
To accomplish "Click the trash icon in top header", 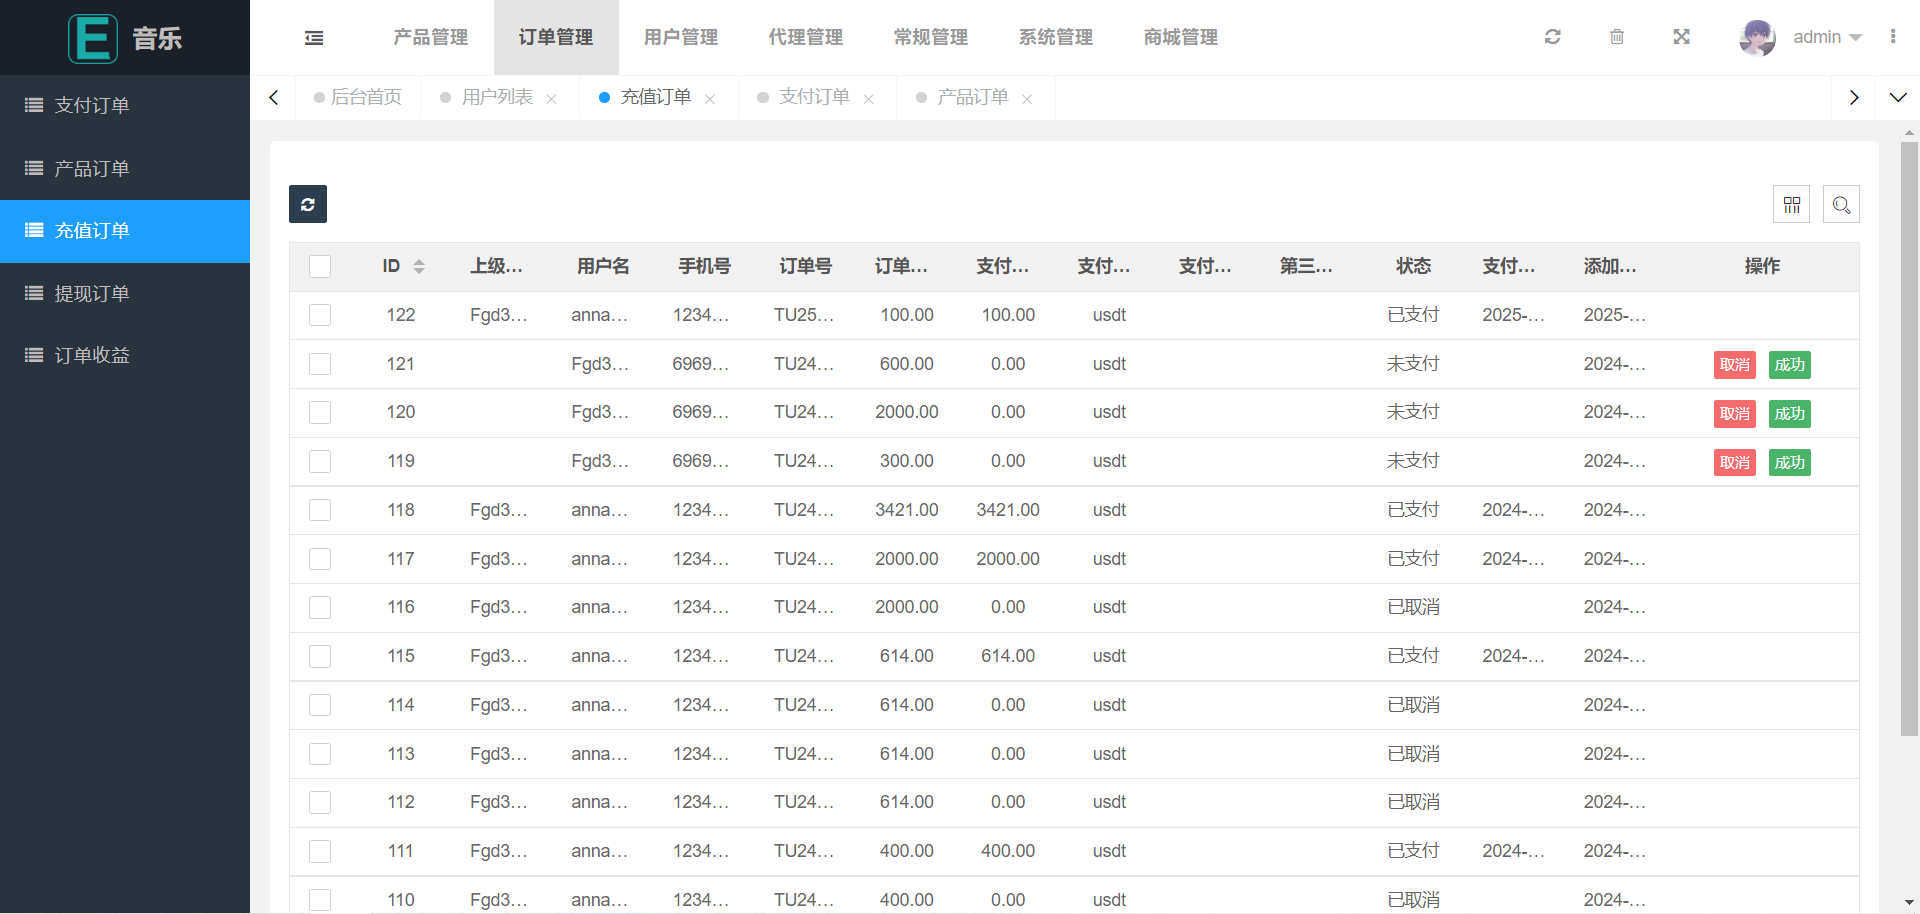I will (1617, 37).
